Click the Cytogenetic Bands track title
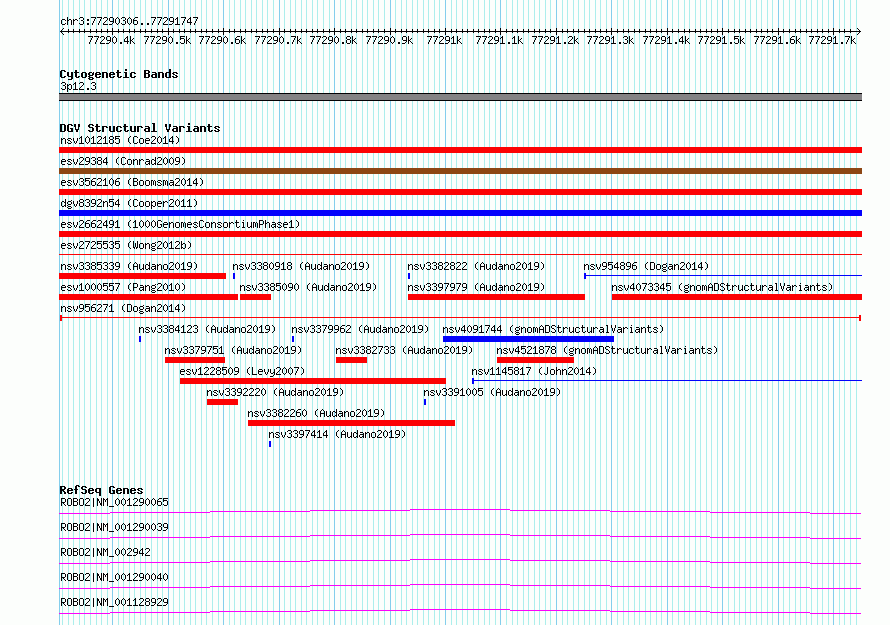890x625 pixels. (x=119, y=74)
